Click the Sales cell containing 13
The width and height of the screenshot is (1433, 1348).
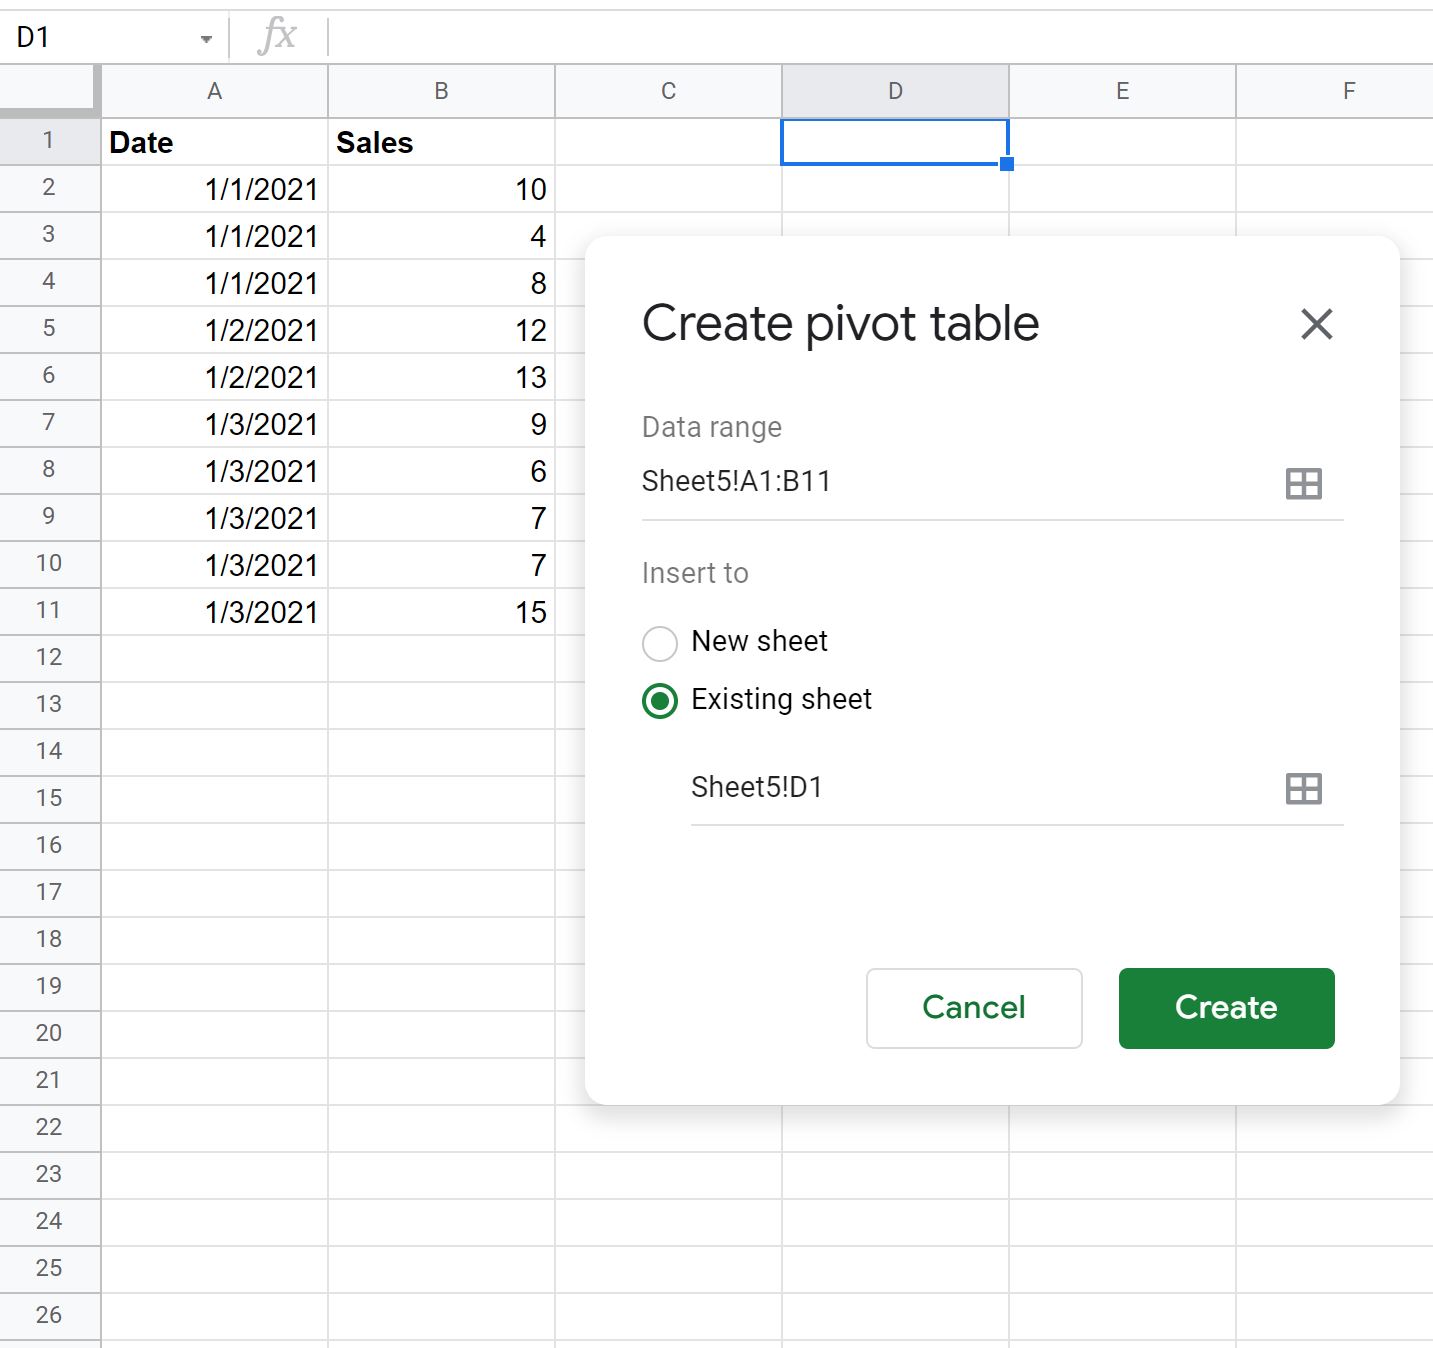pos(441,377)
